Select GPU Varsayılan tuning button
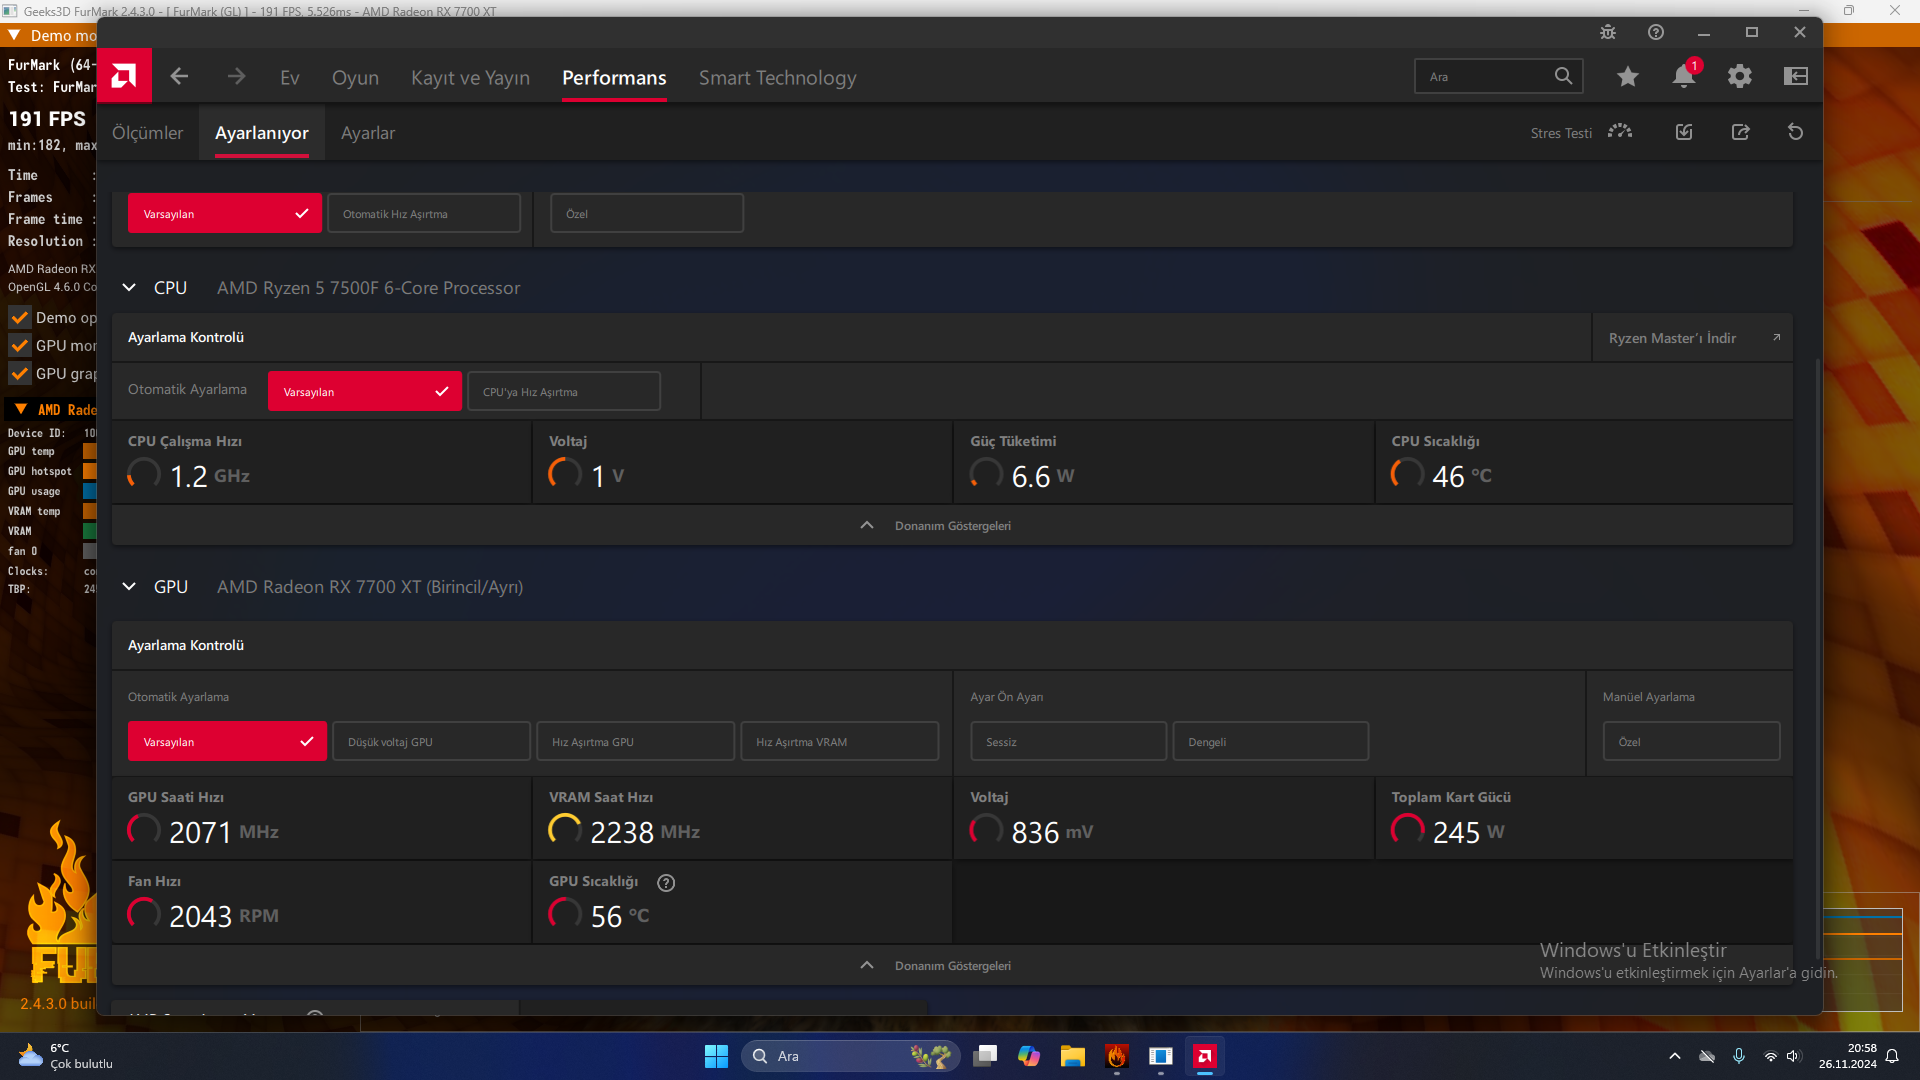 [x=227, y=742]
